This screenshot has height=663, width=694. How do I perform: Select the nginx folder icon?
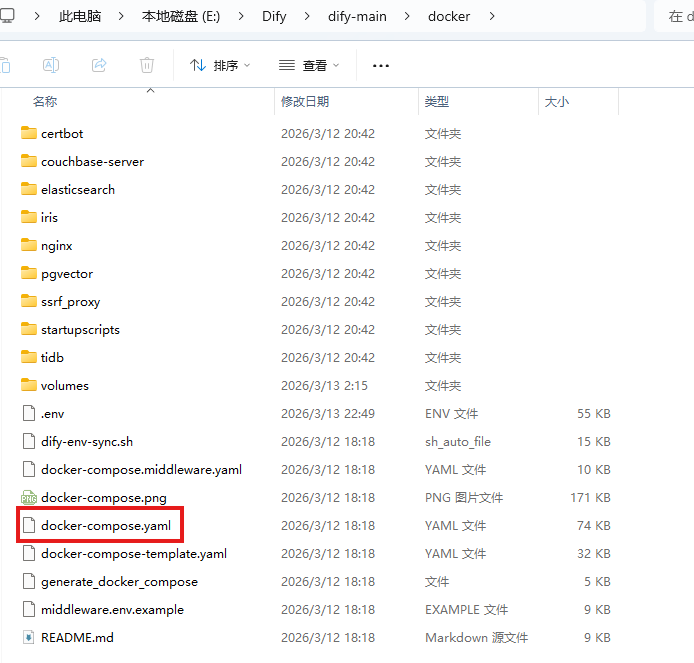click(29, 245)
